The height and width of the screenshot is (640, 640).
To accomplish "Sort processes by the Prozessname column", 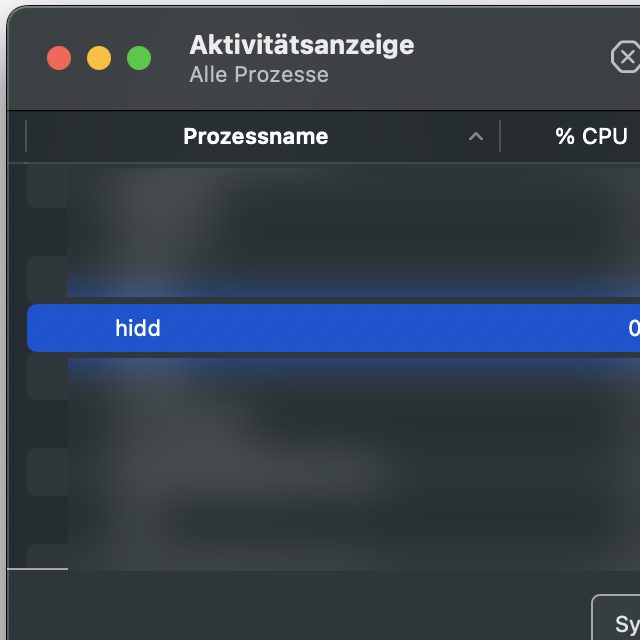I will [x=255, y=137].
